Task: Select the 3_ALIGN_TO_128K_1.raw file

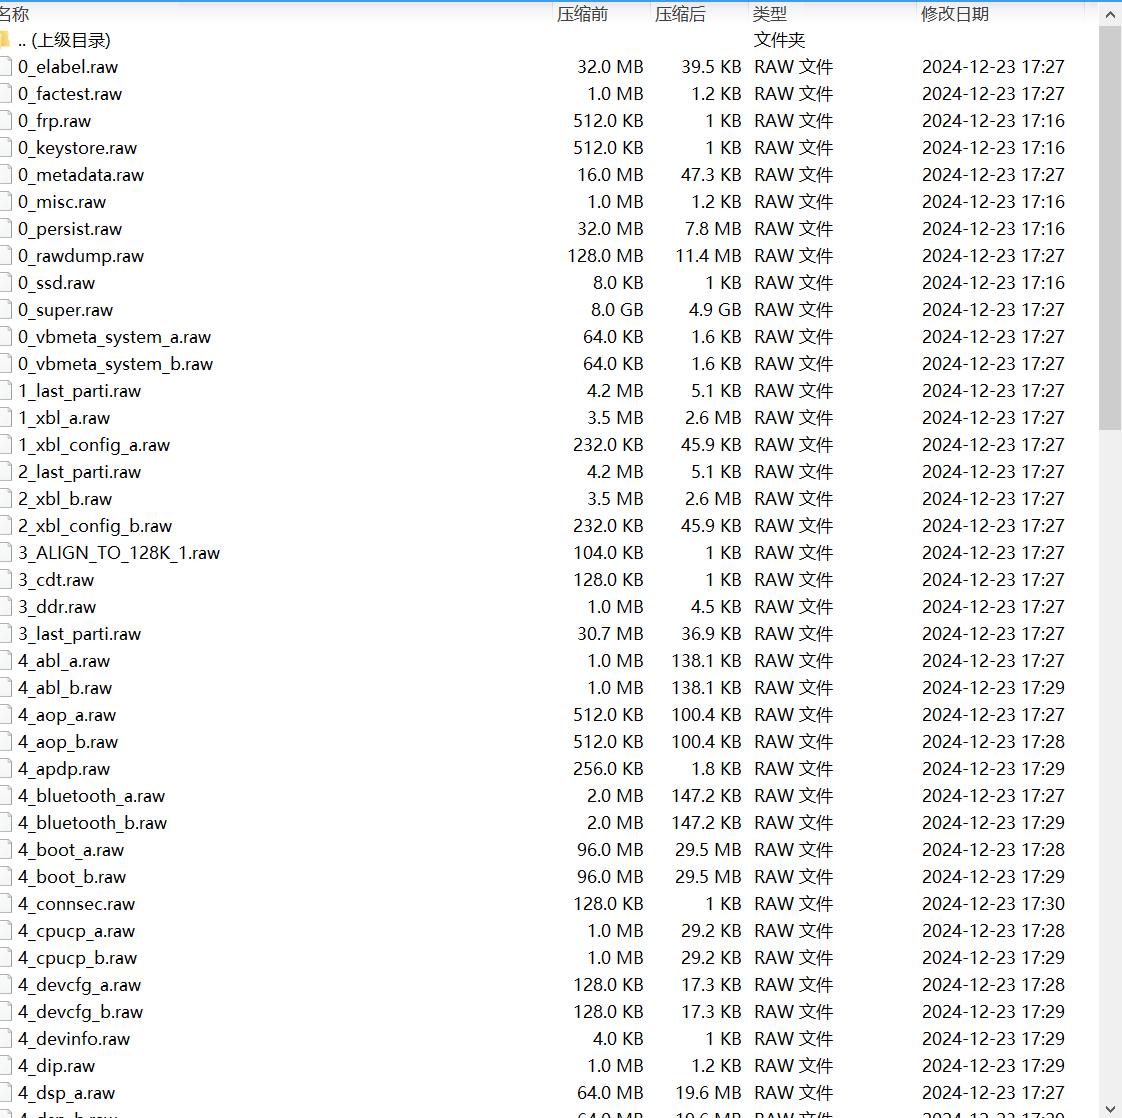Action: [x=118, y=553]
